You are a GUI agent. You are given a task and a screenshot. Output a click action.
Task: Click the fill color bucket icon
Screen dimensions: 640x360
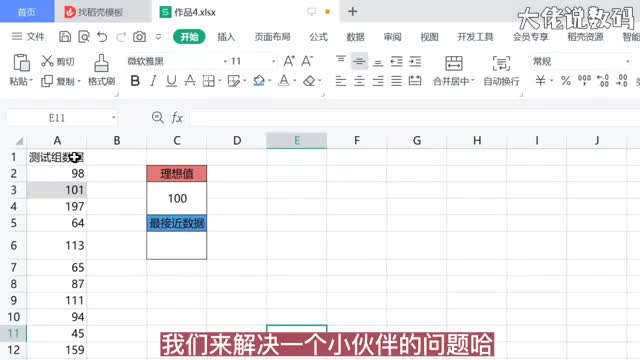click(x=259, y=81)
